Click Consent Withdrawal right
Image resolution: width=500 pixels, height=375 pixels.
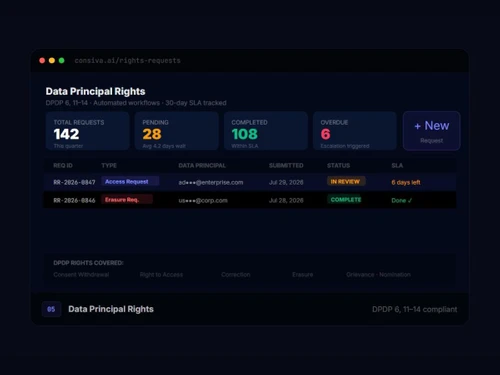81,275
